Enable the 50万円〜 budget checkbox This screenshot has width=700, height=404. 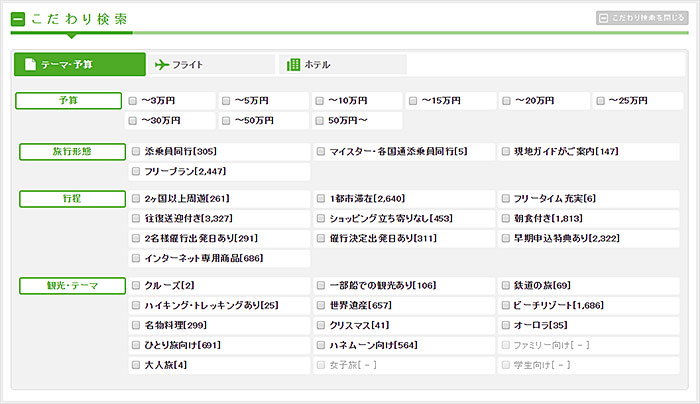319,121
